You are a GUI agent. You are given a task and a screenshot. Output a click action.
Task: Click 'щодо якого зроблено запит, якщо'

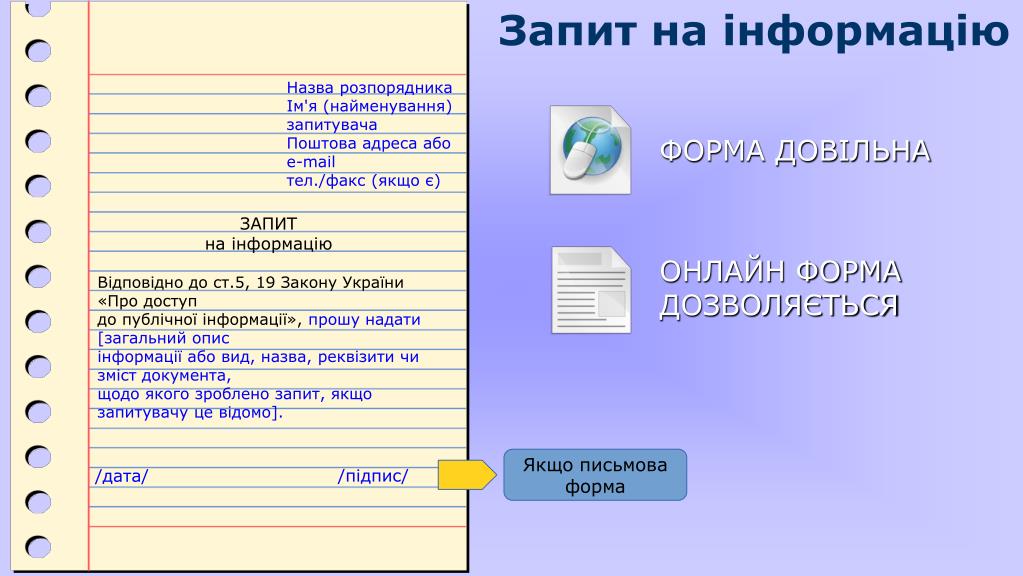(x=235, y=394)
